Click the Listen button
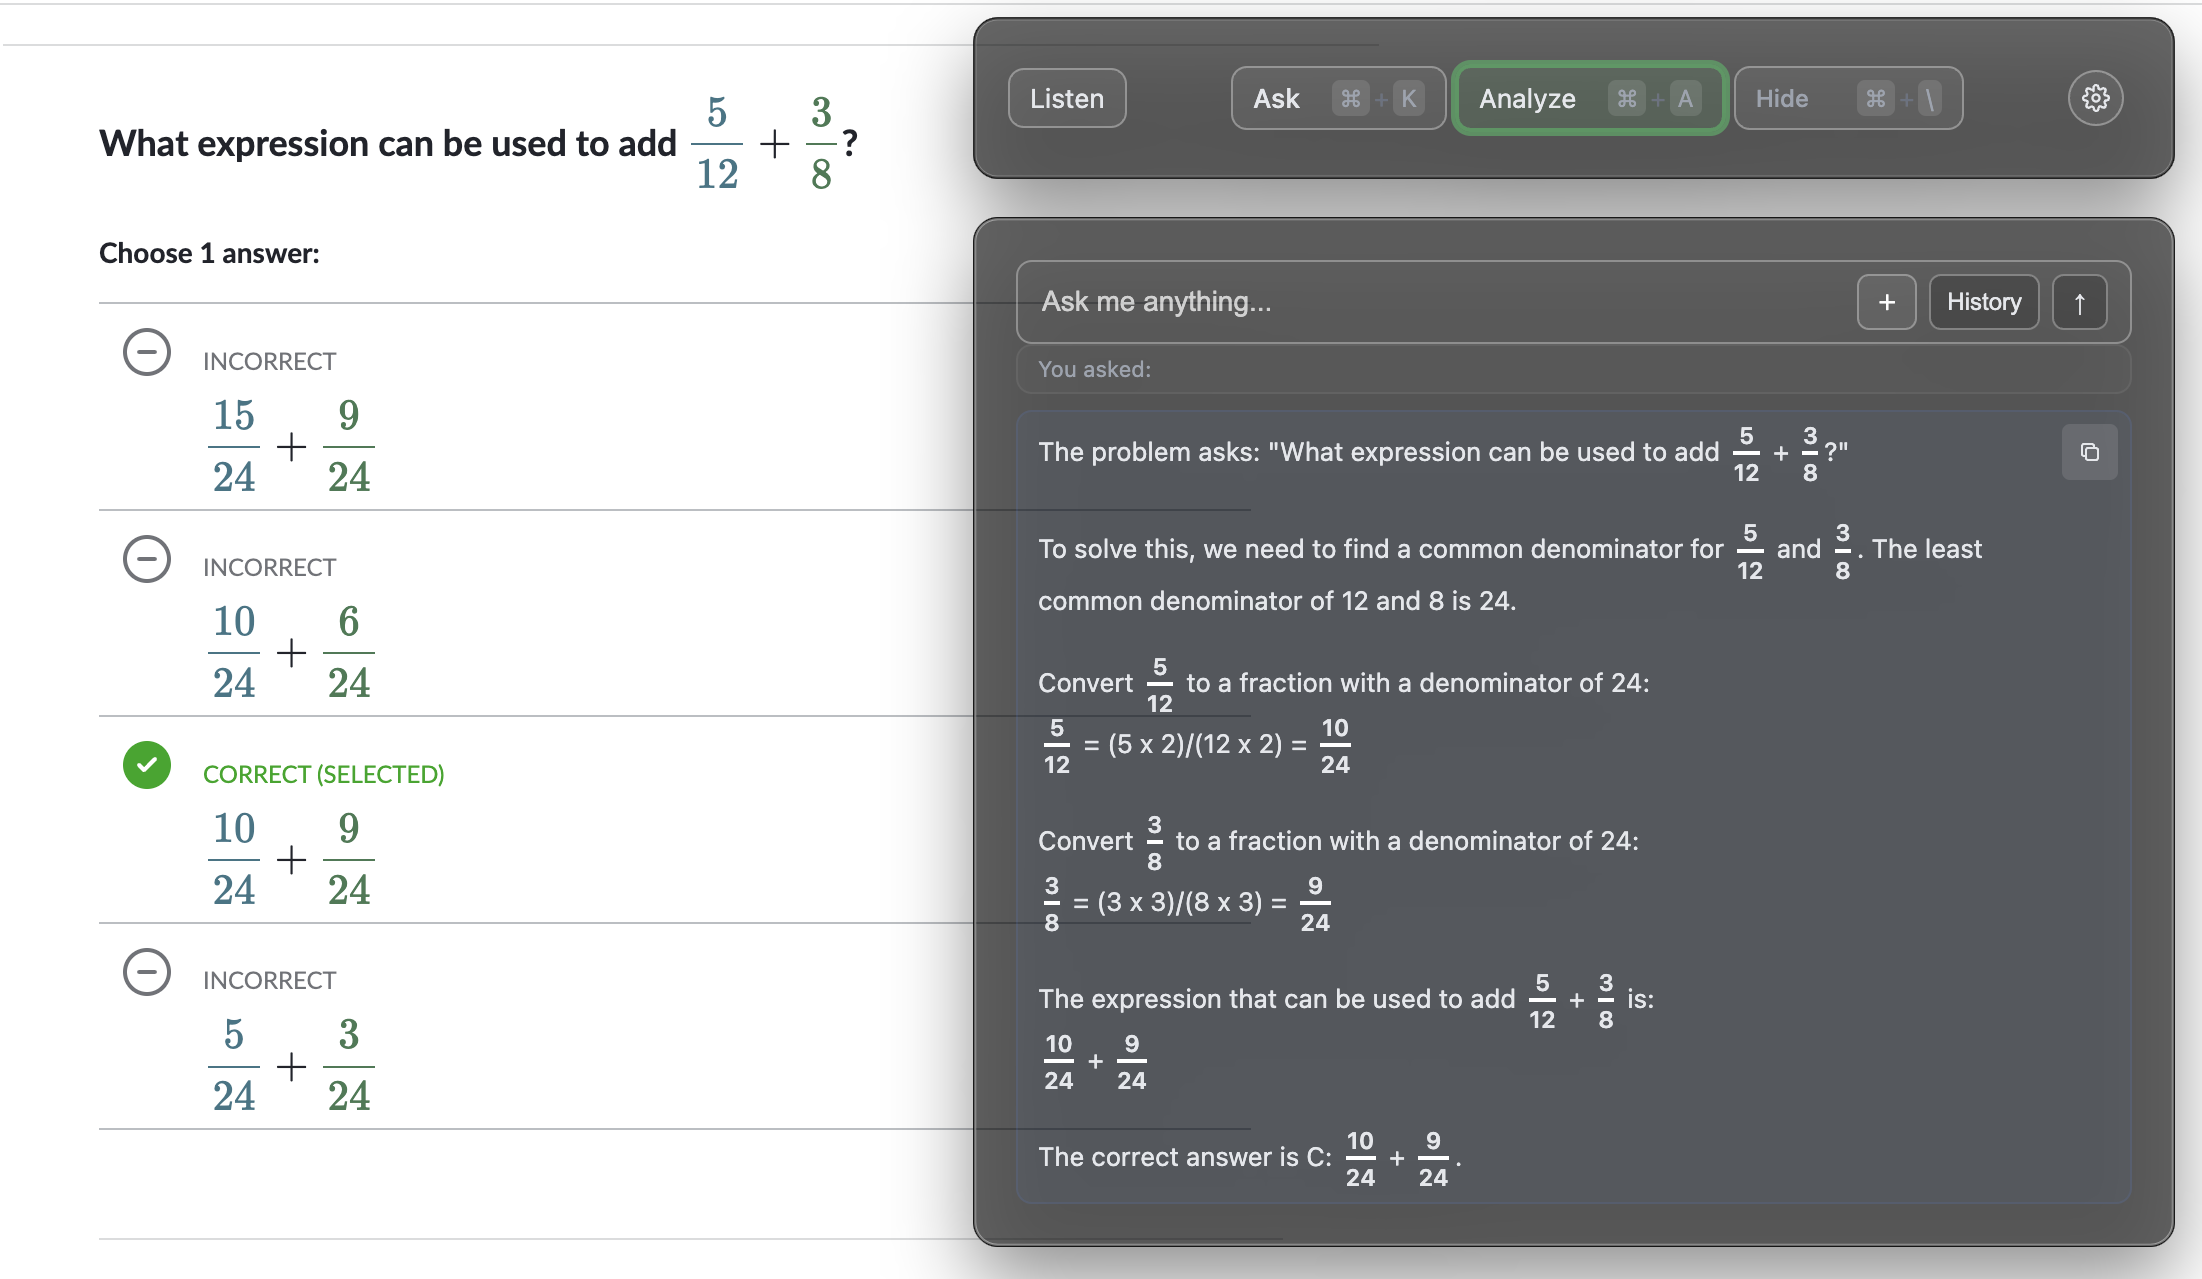The image size is (2202, 1279). click(x=1066, y=97)
